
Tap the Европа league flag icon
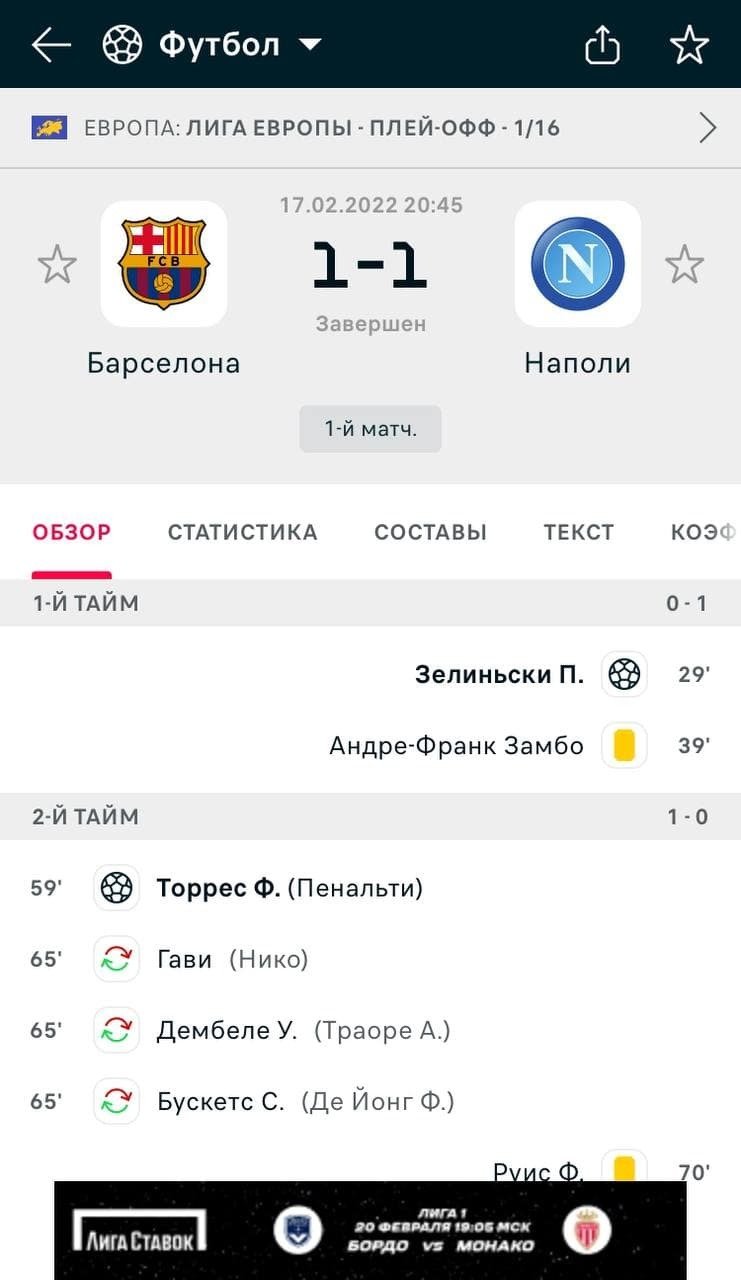(x=49, y=128)
